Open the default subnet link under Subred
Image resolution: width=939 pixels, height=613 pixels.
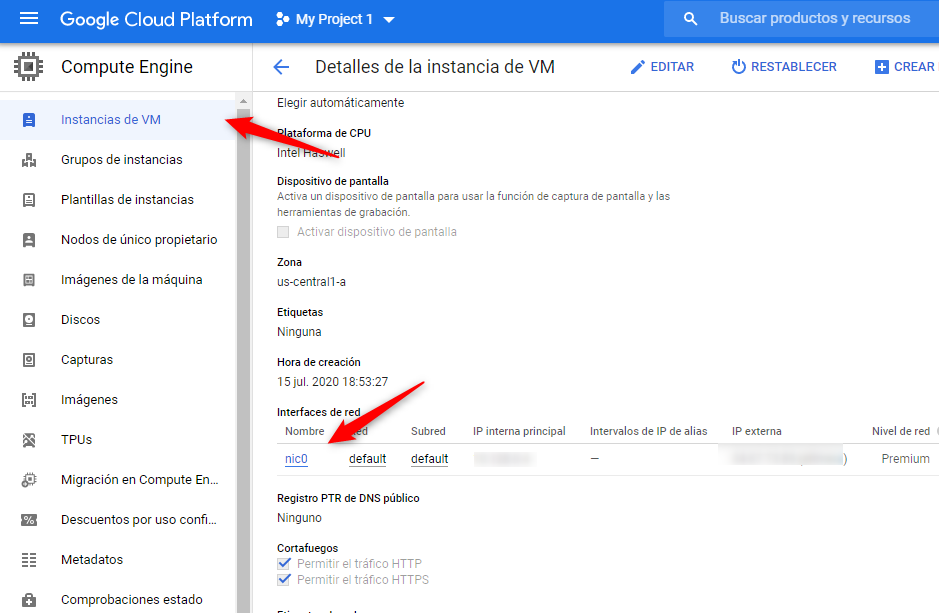pos(429,459)
